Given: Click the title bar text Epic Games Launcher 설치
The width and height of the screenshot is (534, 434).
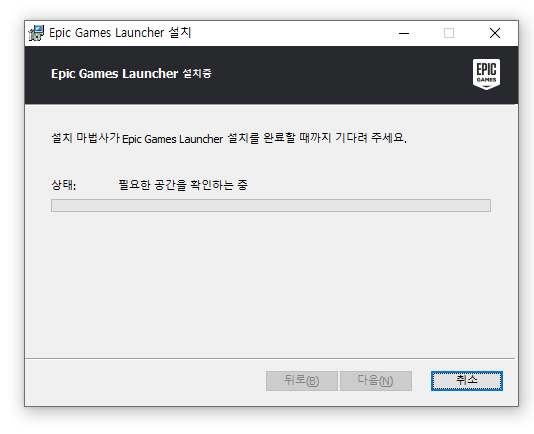Looking at the screenshot, I should [x=120, y=33].
